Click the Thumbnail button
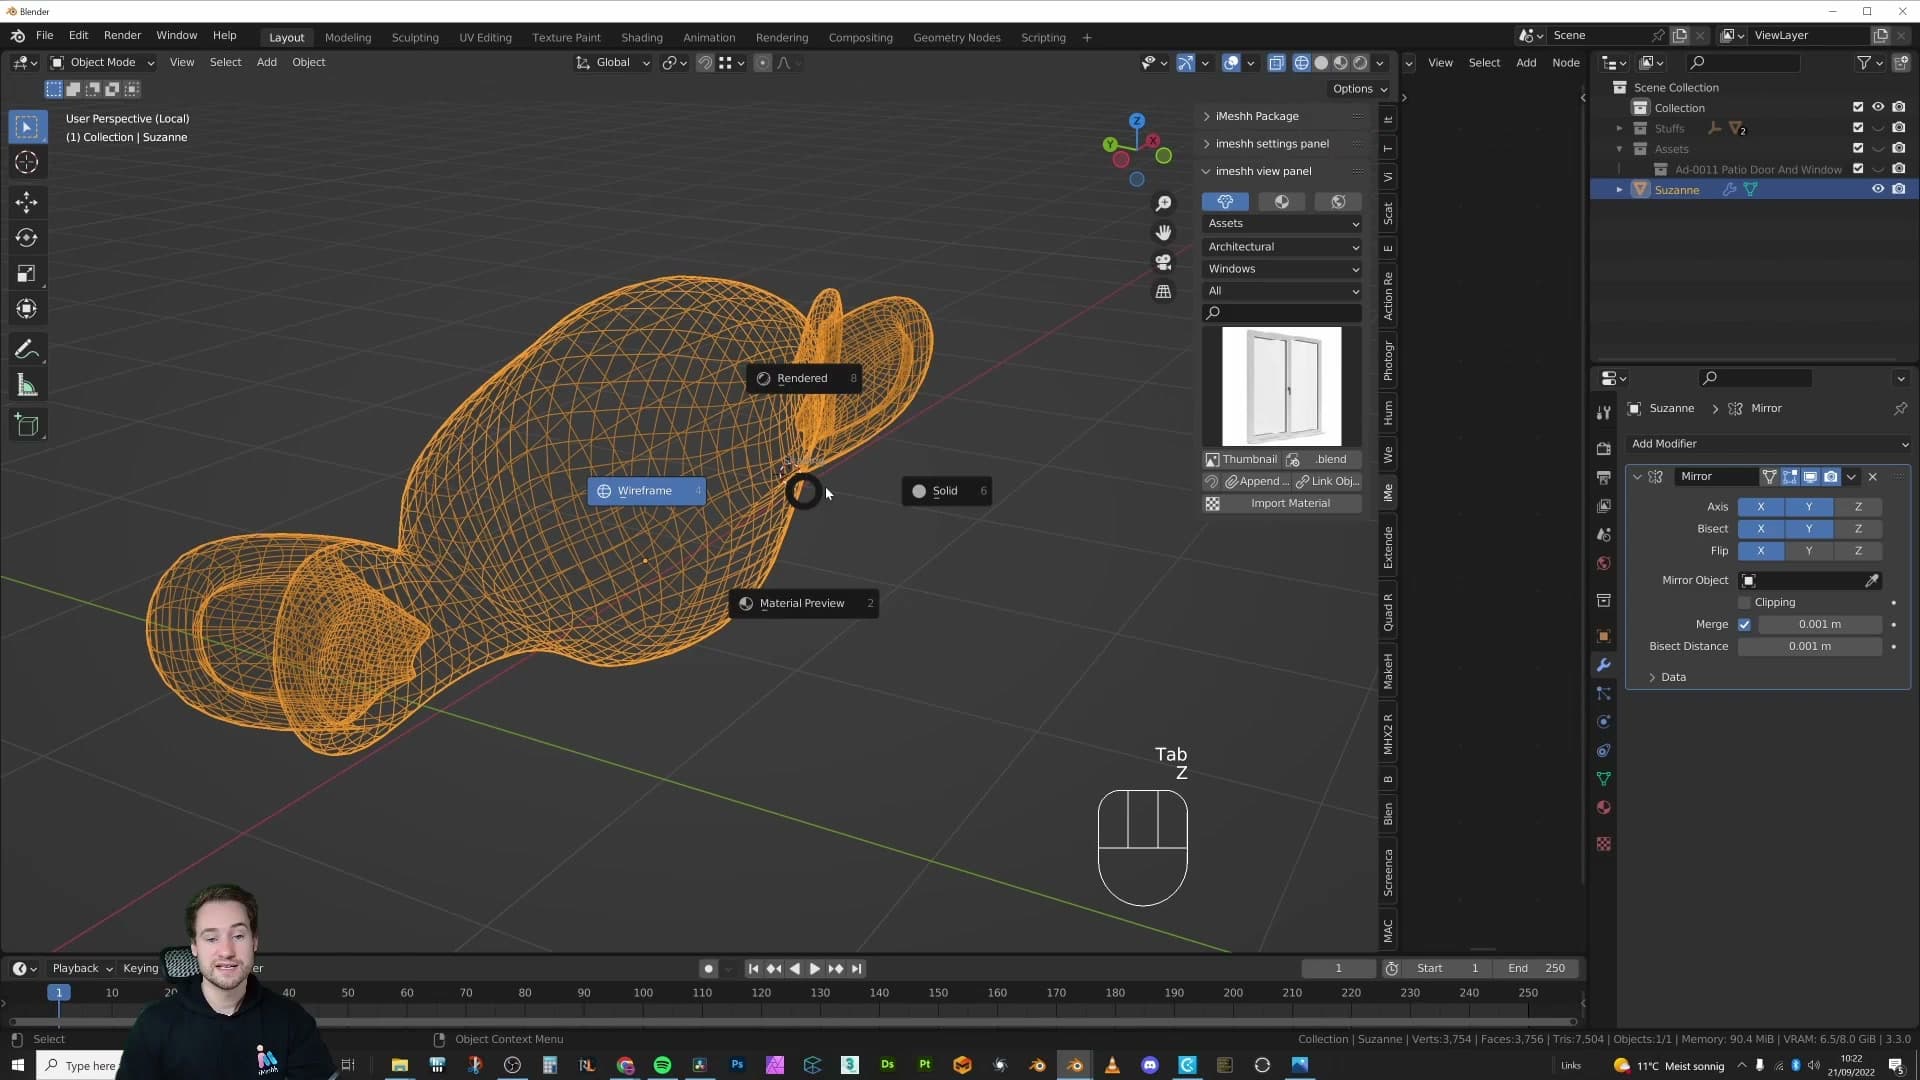1920x1080 pixels. [x=1241, y=460]
